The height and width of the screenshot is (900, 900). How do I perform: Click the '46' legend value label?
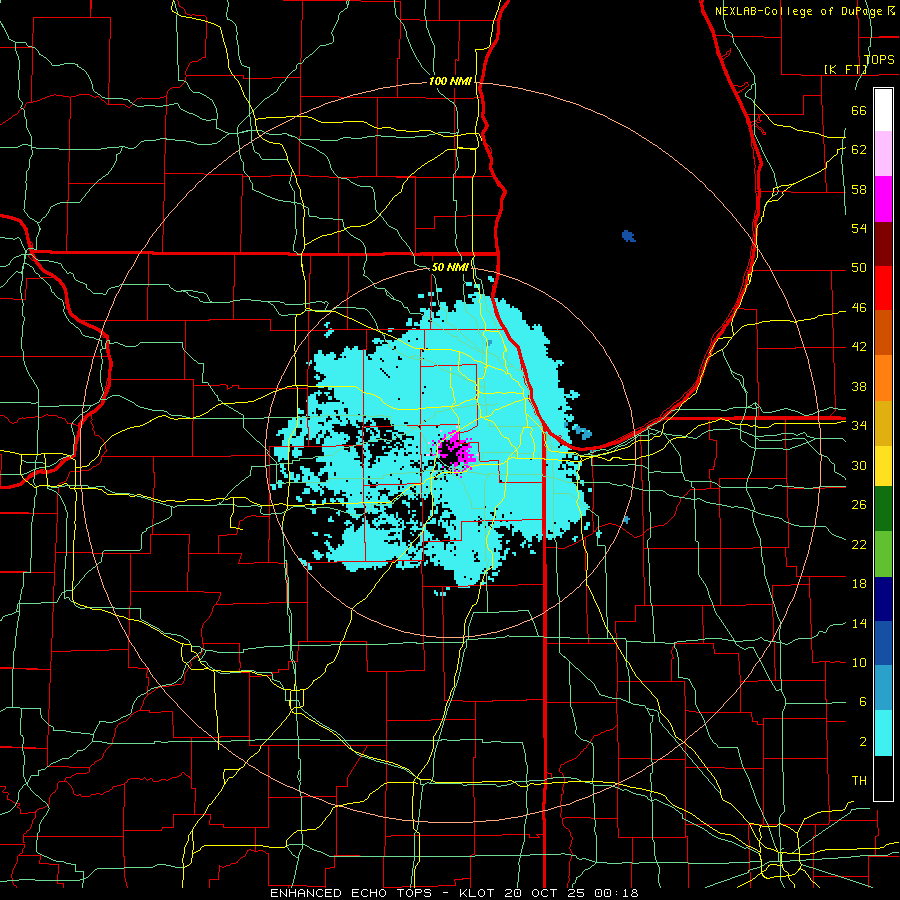pos(859,308)
